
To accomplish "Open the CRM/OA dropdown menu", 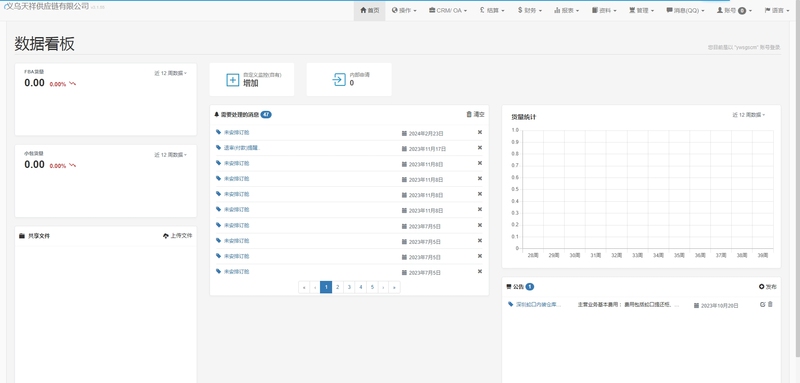I will [x=448, y=10].
